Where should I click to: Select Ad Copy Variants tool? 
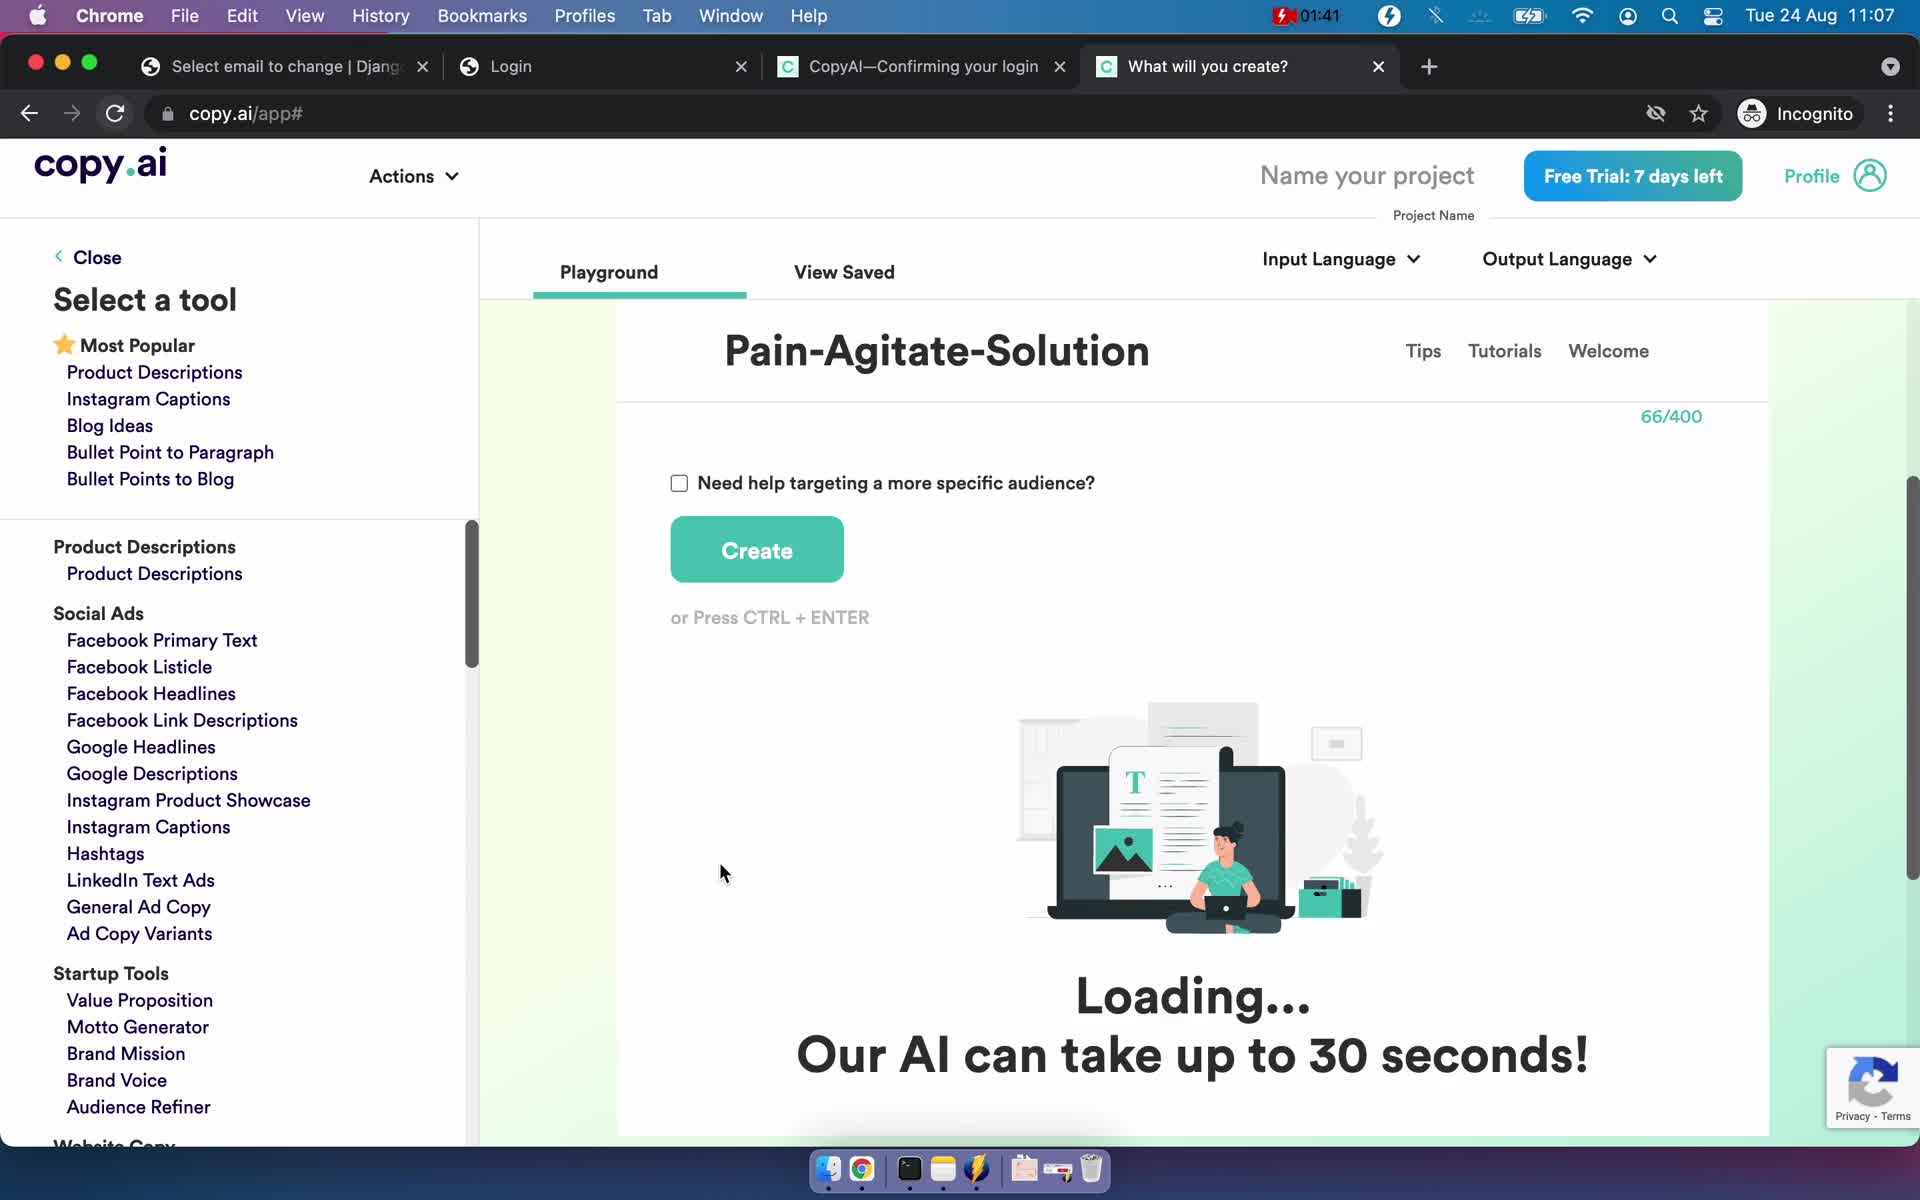click(x=139, y=934)
